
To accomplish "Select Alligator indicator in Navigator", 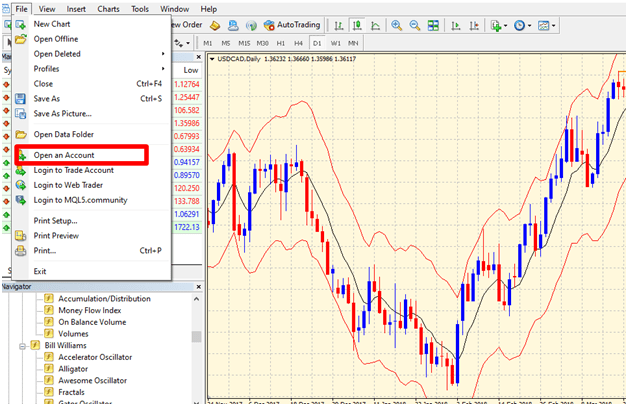I will (73, 369).
